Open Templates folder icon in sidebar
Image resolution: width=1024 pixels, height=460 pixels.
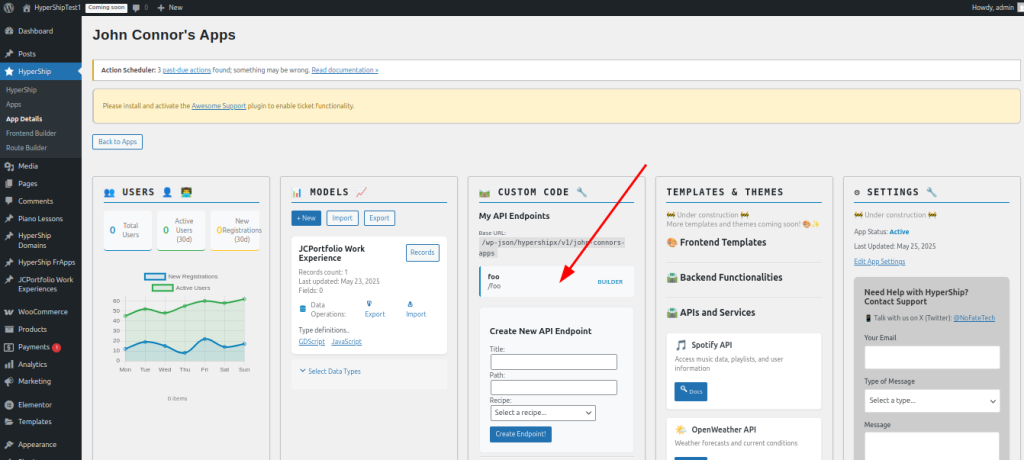coord(8,421)
